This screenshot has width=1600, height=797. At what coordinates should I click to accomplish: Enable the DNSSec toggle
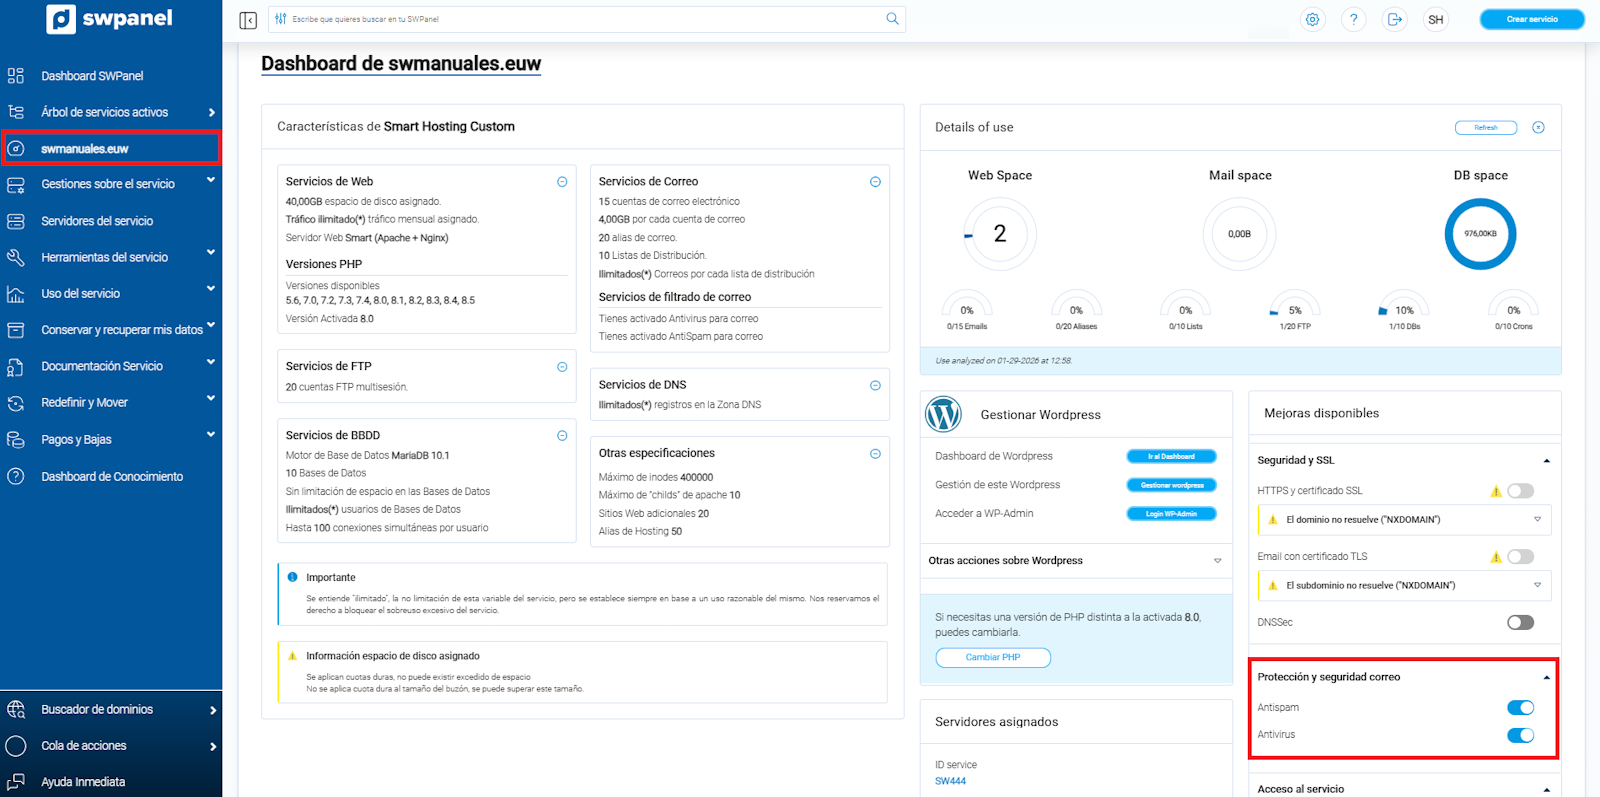[1520, 623]
